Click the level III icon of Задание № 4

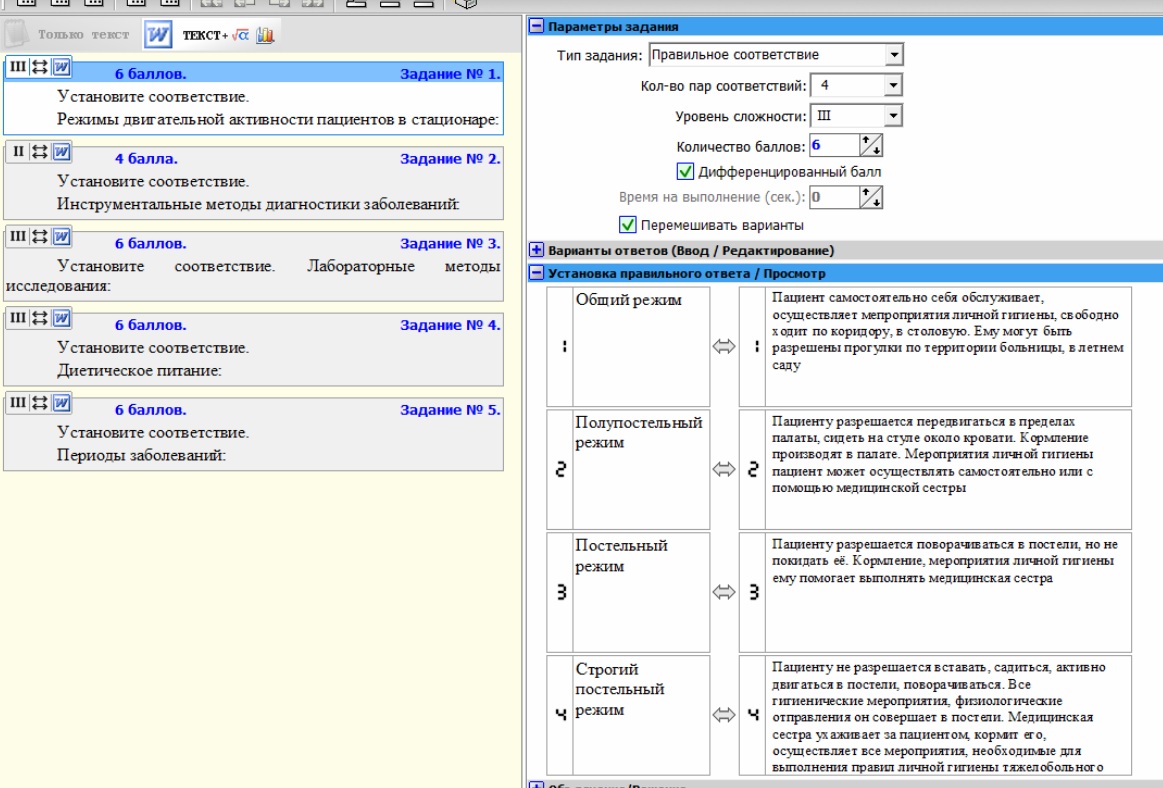coord(18,318)
